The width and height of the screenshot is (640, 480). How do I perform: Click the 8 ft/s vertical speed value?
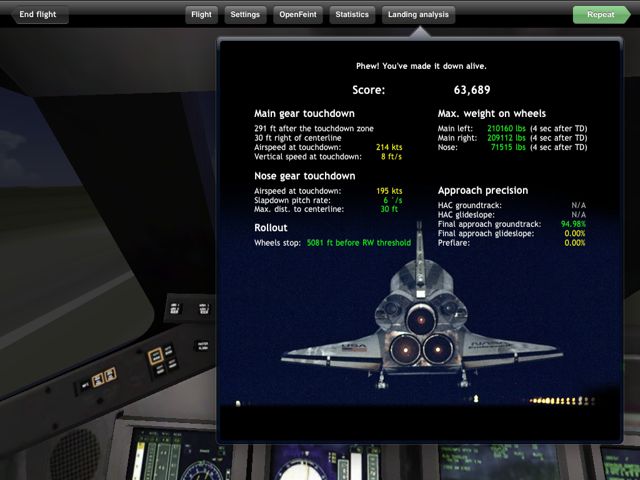click(391, 157)
